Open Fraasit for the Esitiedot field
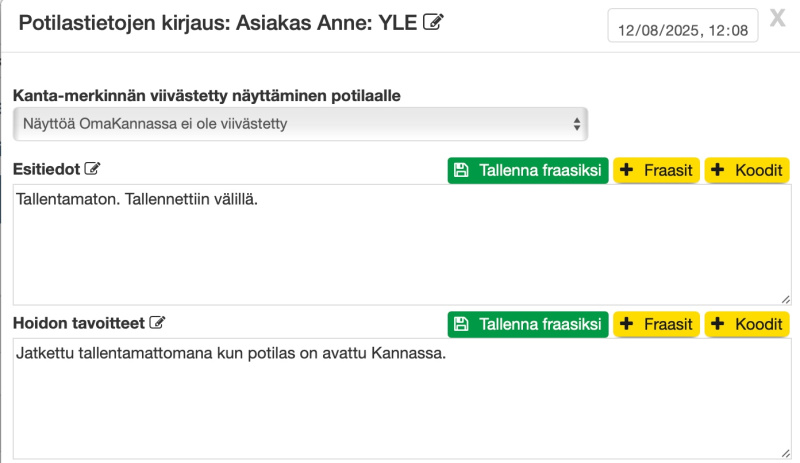Viewport: 800px width, 463px height. 656,170
